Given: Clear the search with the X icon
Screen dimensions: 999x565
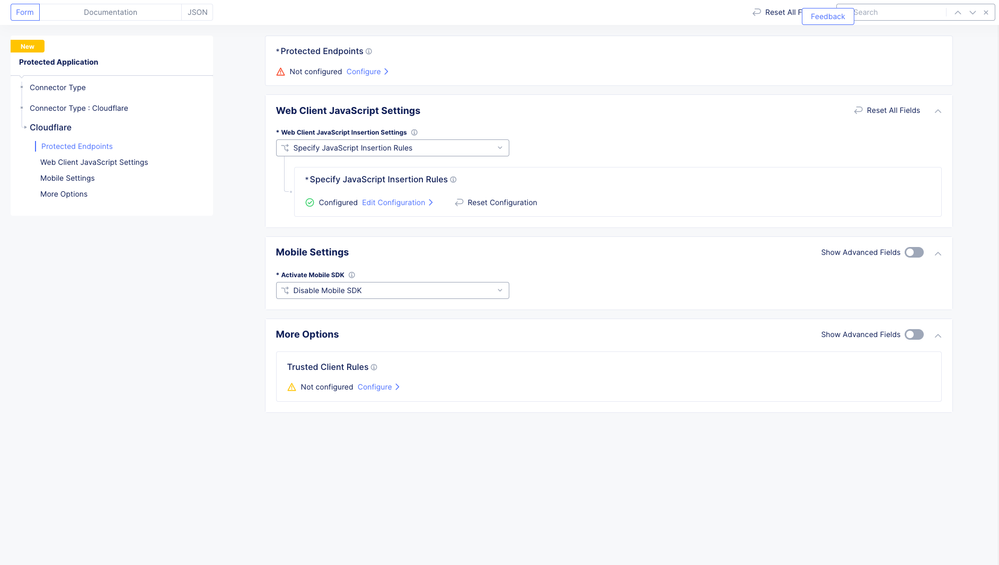Looking at the screenshot, I should point(986,13).
